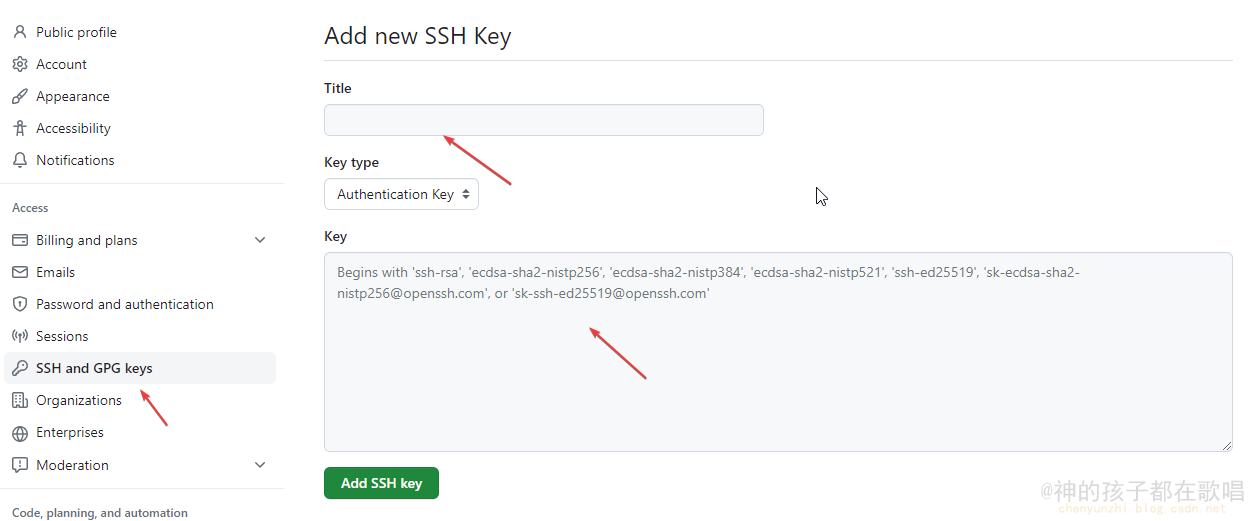Click the Account gear icon
Screen dimensions: 1248x521
pyautogui.click(x=19, y=64)
